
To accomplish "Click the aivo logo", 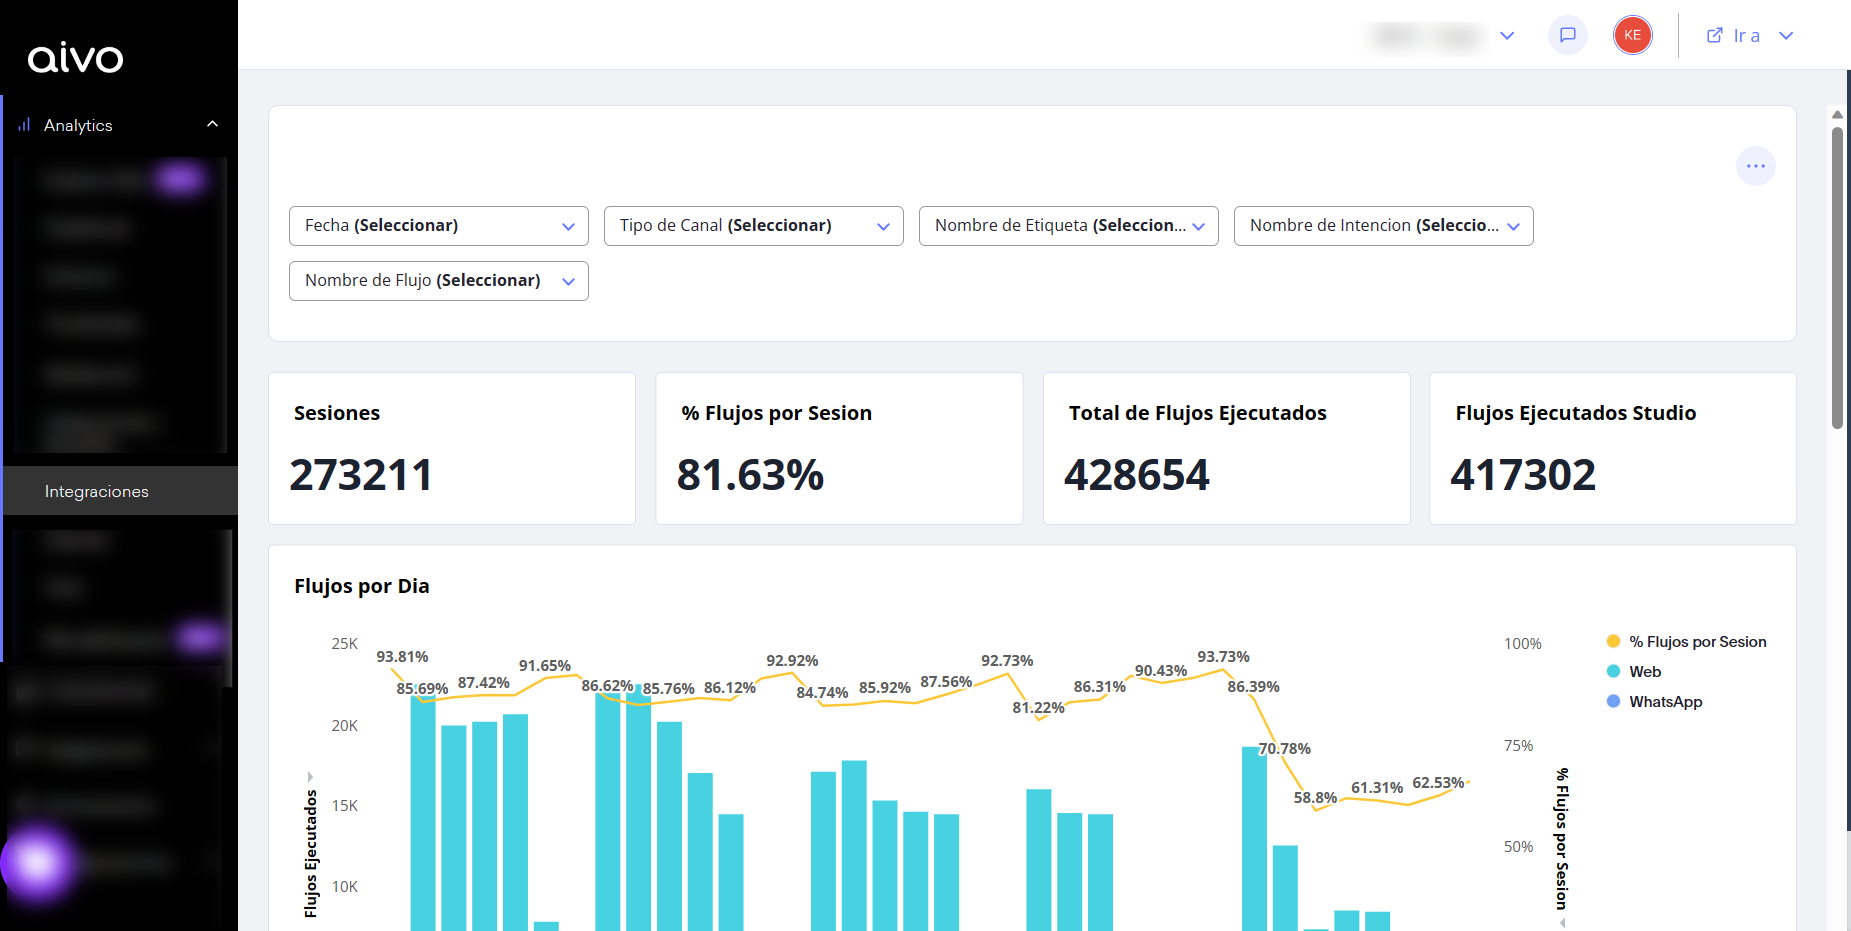I will click(76, 58).
